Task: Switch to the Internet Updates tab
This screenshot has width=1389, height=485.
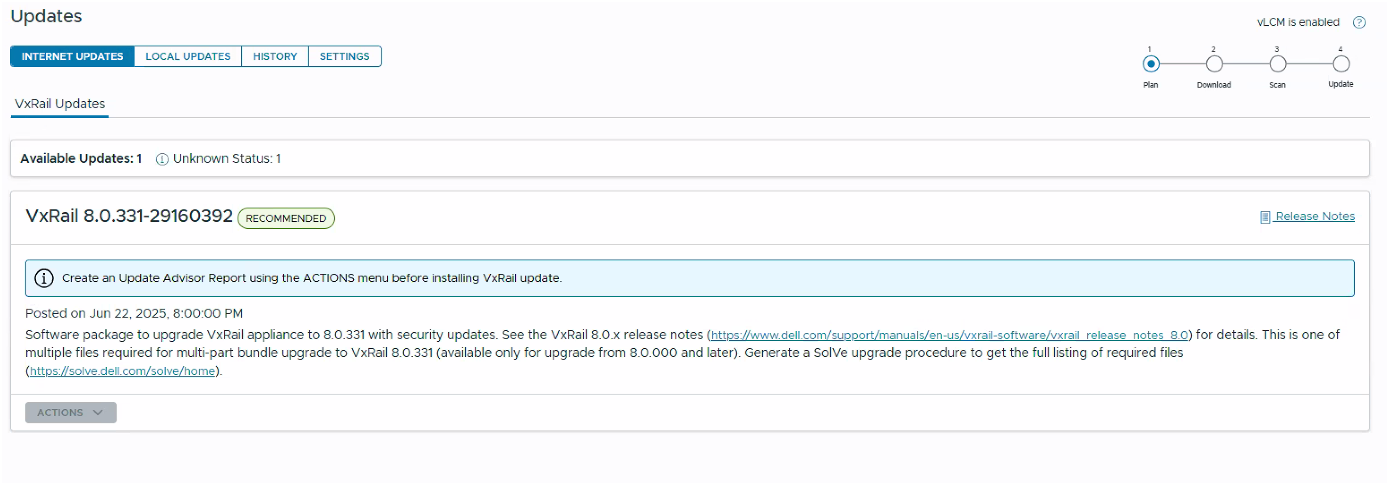Action: click(x=72, y=57)
